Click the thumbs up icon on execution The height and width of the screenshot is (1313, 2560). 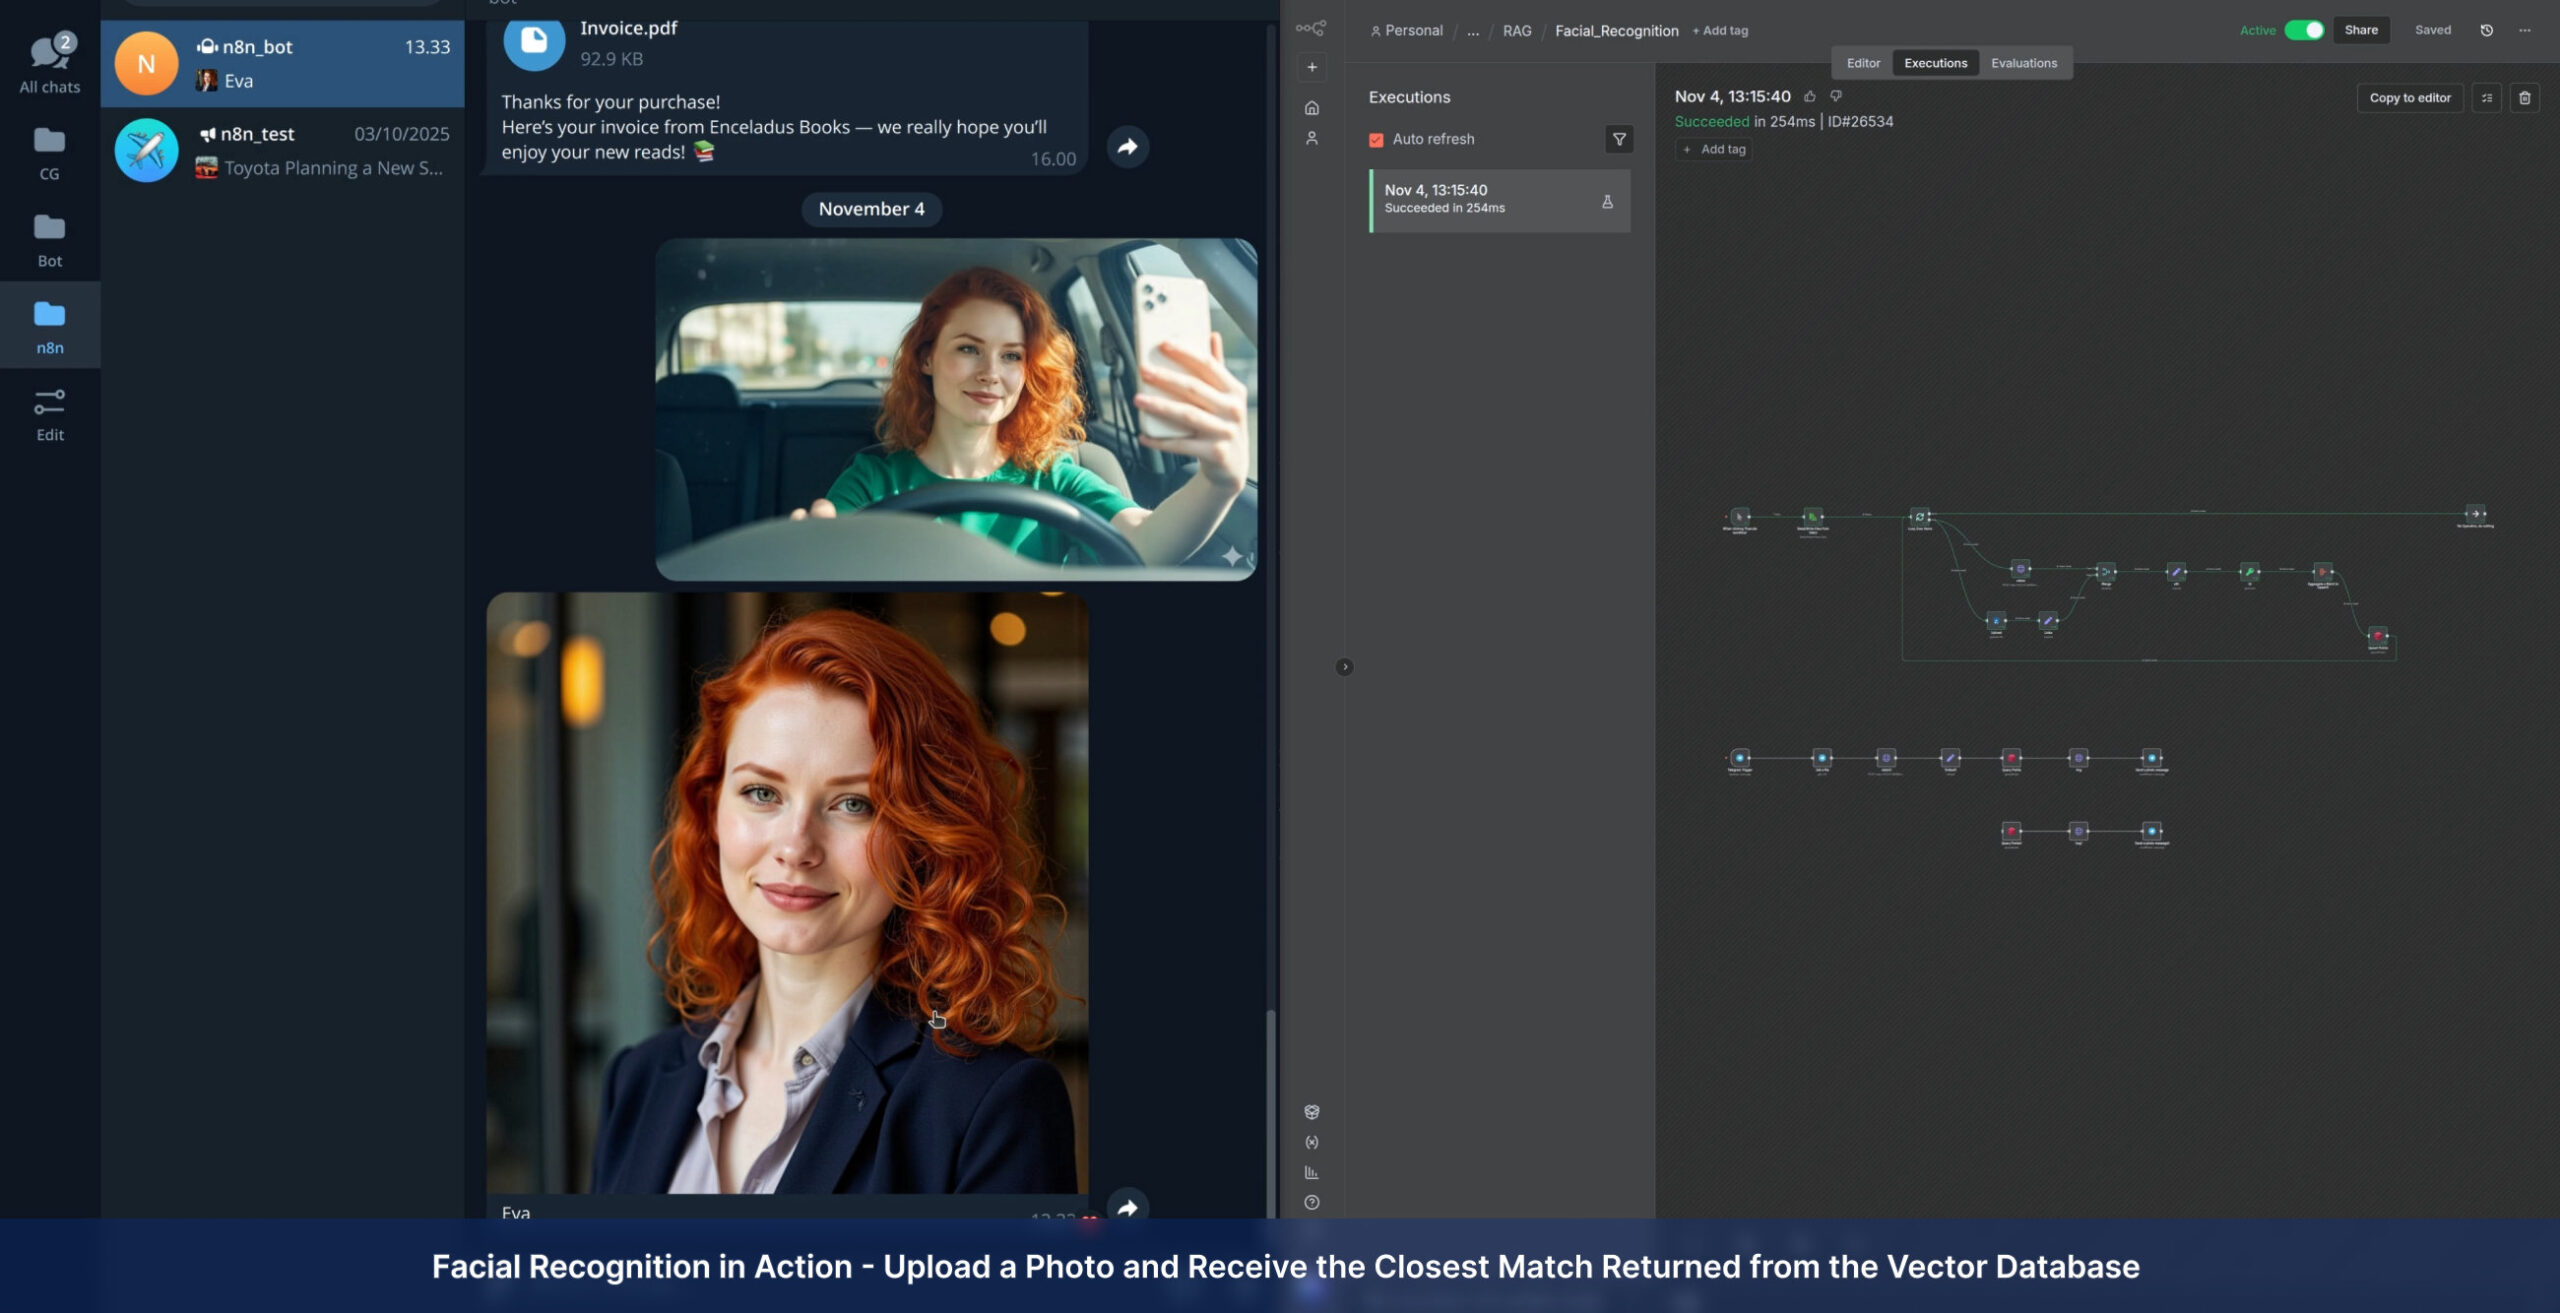click(x=1809, y=97)
